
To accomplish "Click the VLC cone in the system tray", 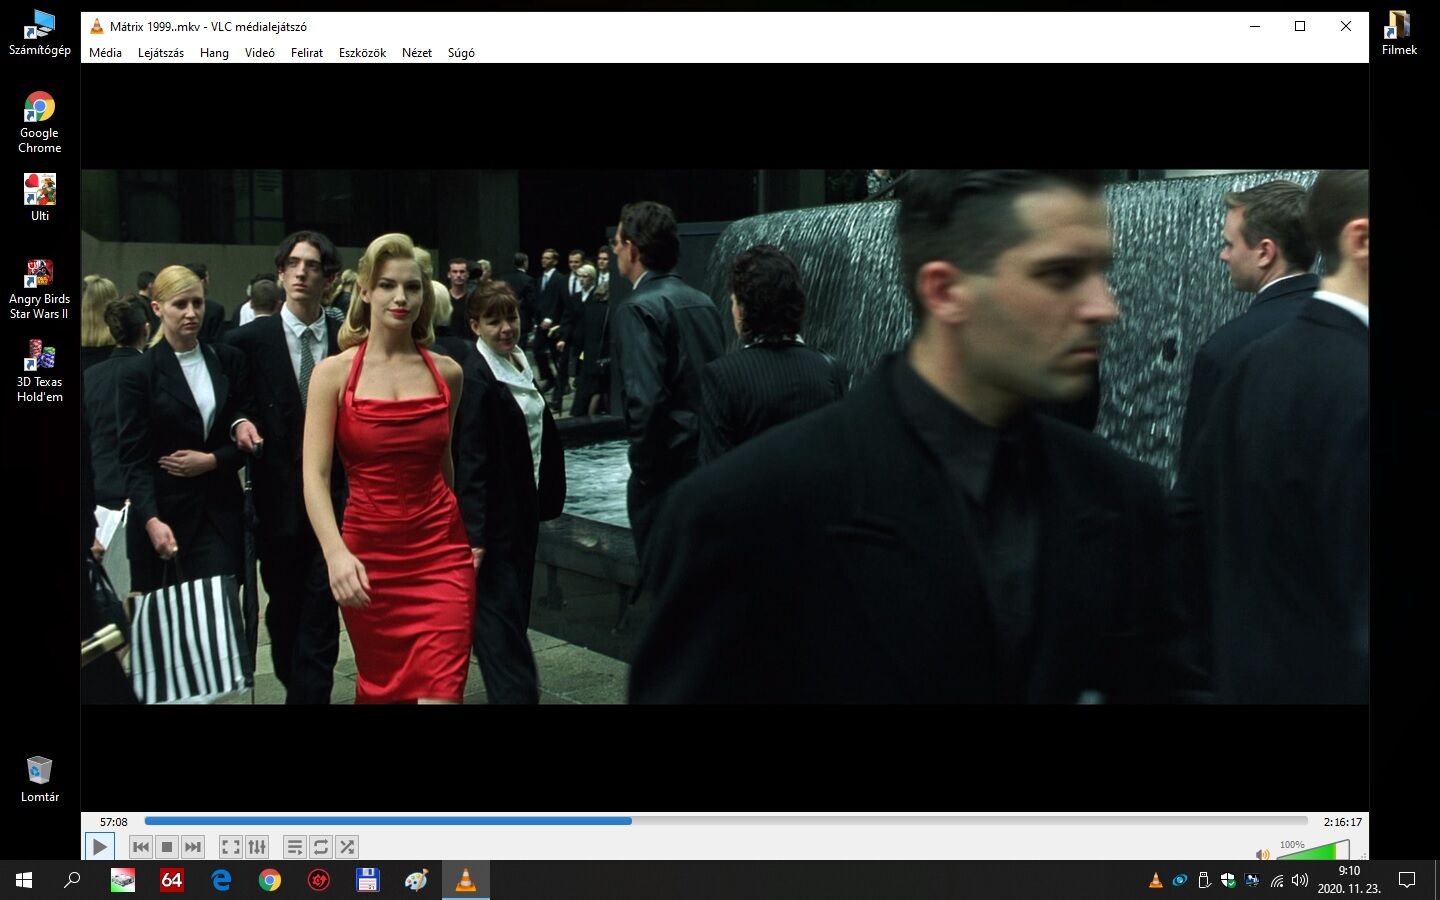I will (x=1156, y=880).
